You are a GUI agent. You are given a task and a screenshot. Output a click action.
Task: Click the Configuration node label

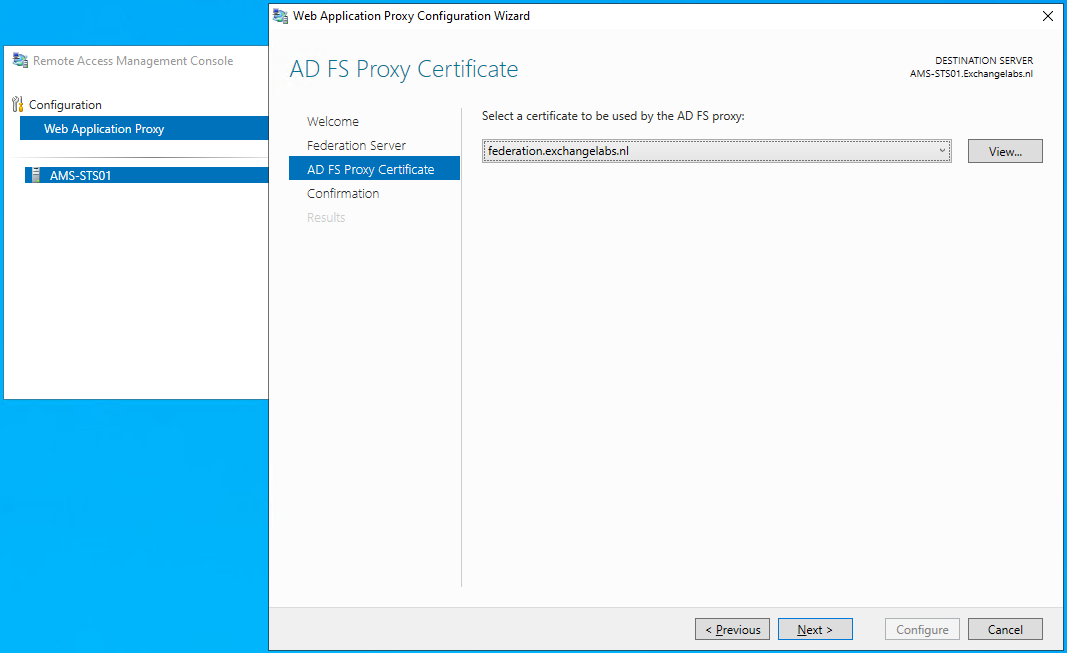65,105
